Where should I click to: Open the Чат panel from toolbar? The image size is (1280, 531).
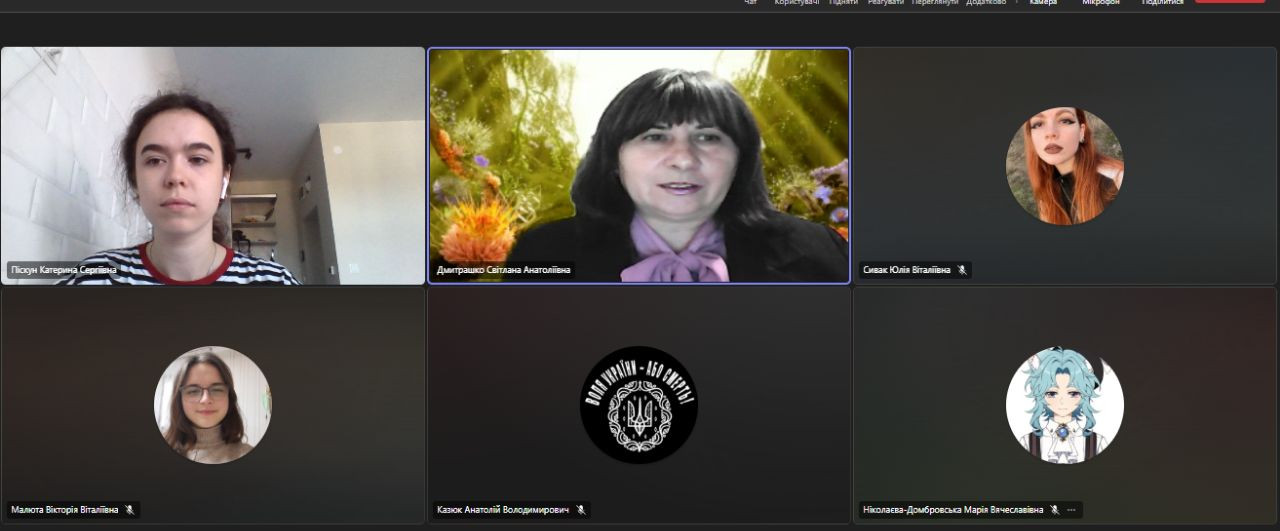750,3
